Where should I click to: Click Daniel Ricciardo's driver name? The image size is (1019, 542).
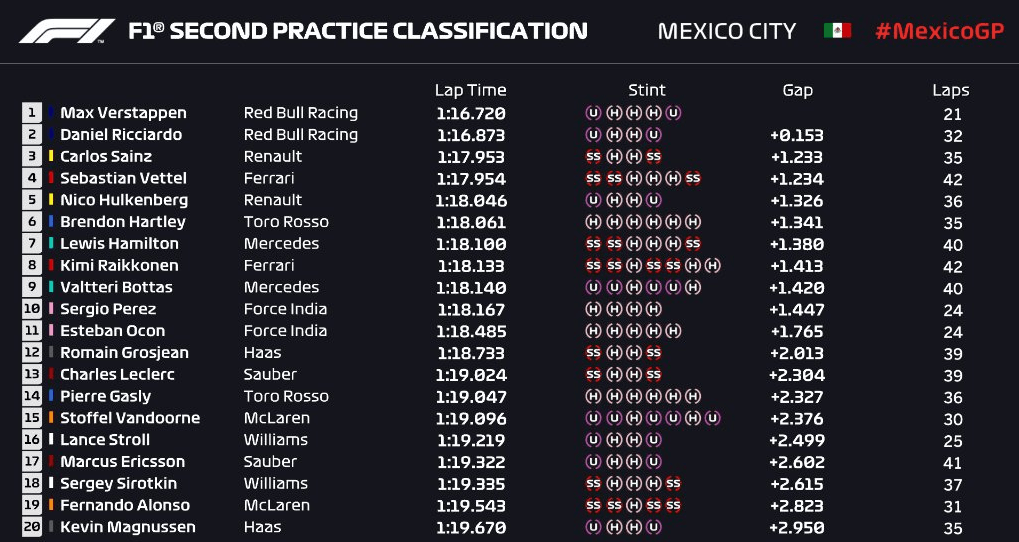121,135
